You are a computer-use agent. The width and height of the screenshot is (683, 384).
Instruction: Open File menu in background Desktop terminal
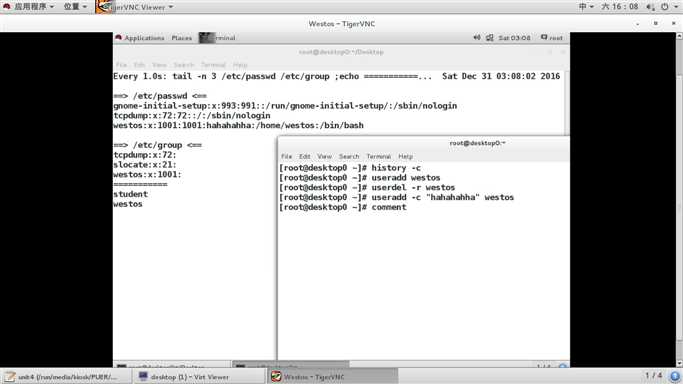pyautogui.click(x=121, y=65)
